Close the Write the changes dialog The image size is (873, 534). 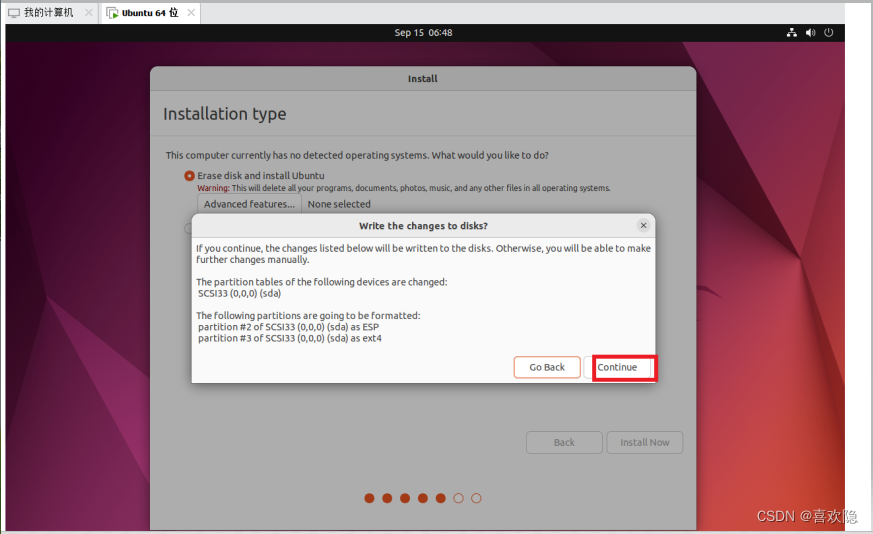[643, 226]
